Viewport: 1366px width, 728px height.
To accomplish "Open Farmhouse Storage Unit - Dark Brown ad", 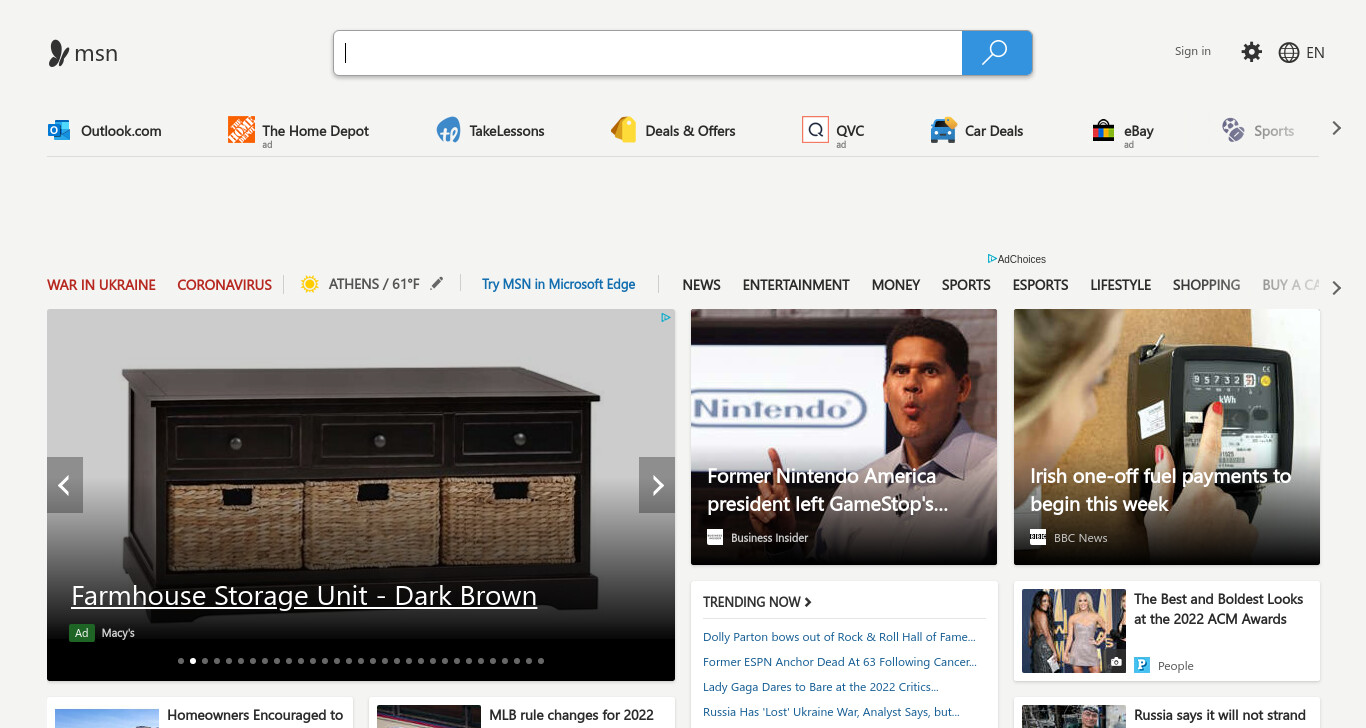I will (304, 596).
